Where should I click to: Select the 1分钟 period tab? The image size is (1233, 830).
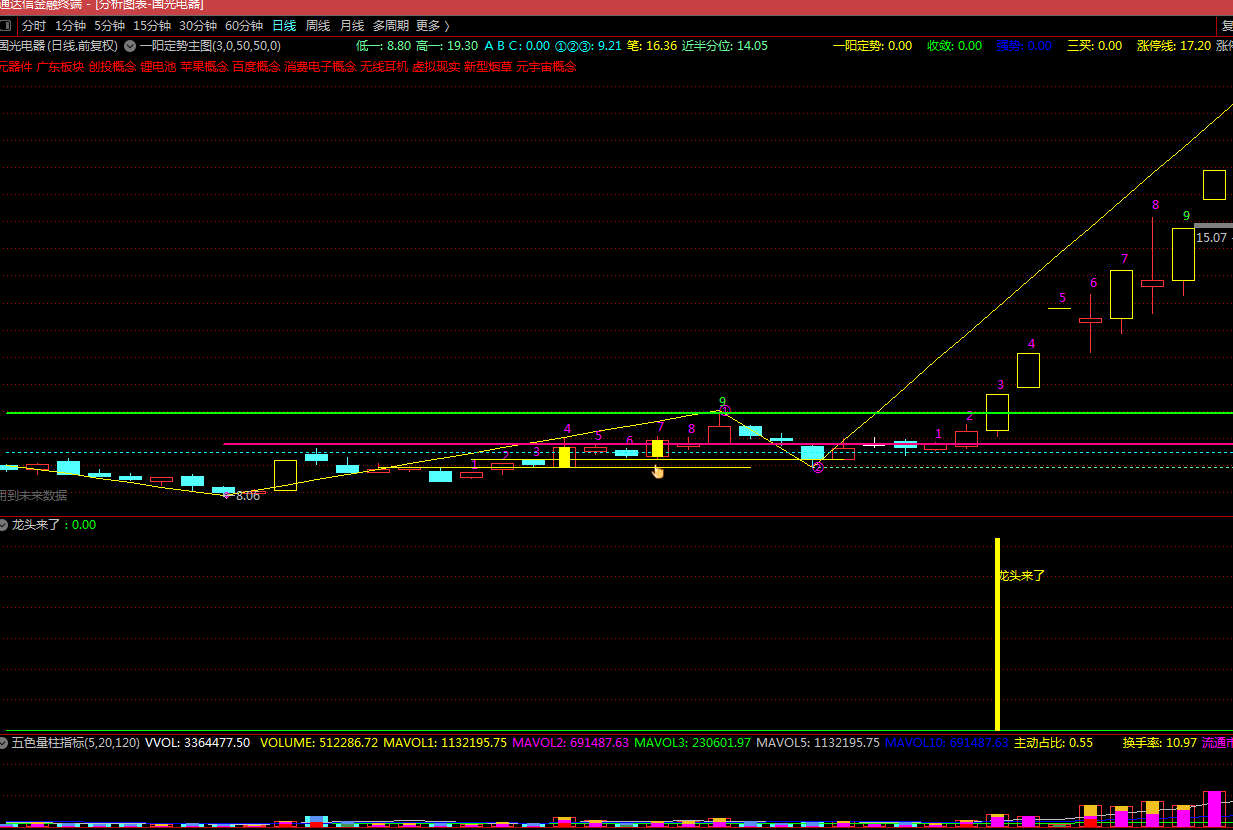70,26
